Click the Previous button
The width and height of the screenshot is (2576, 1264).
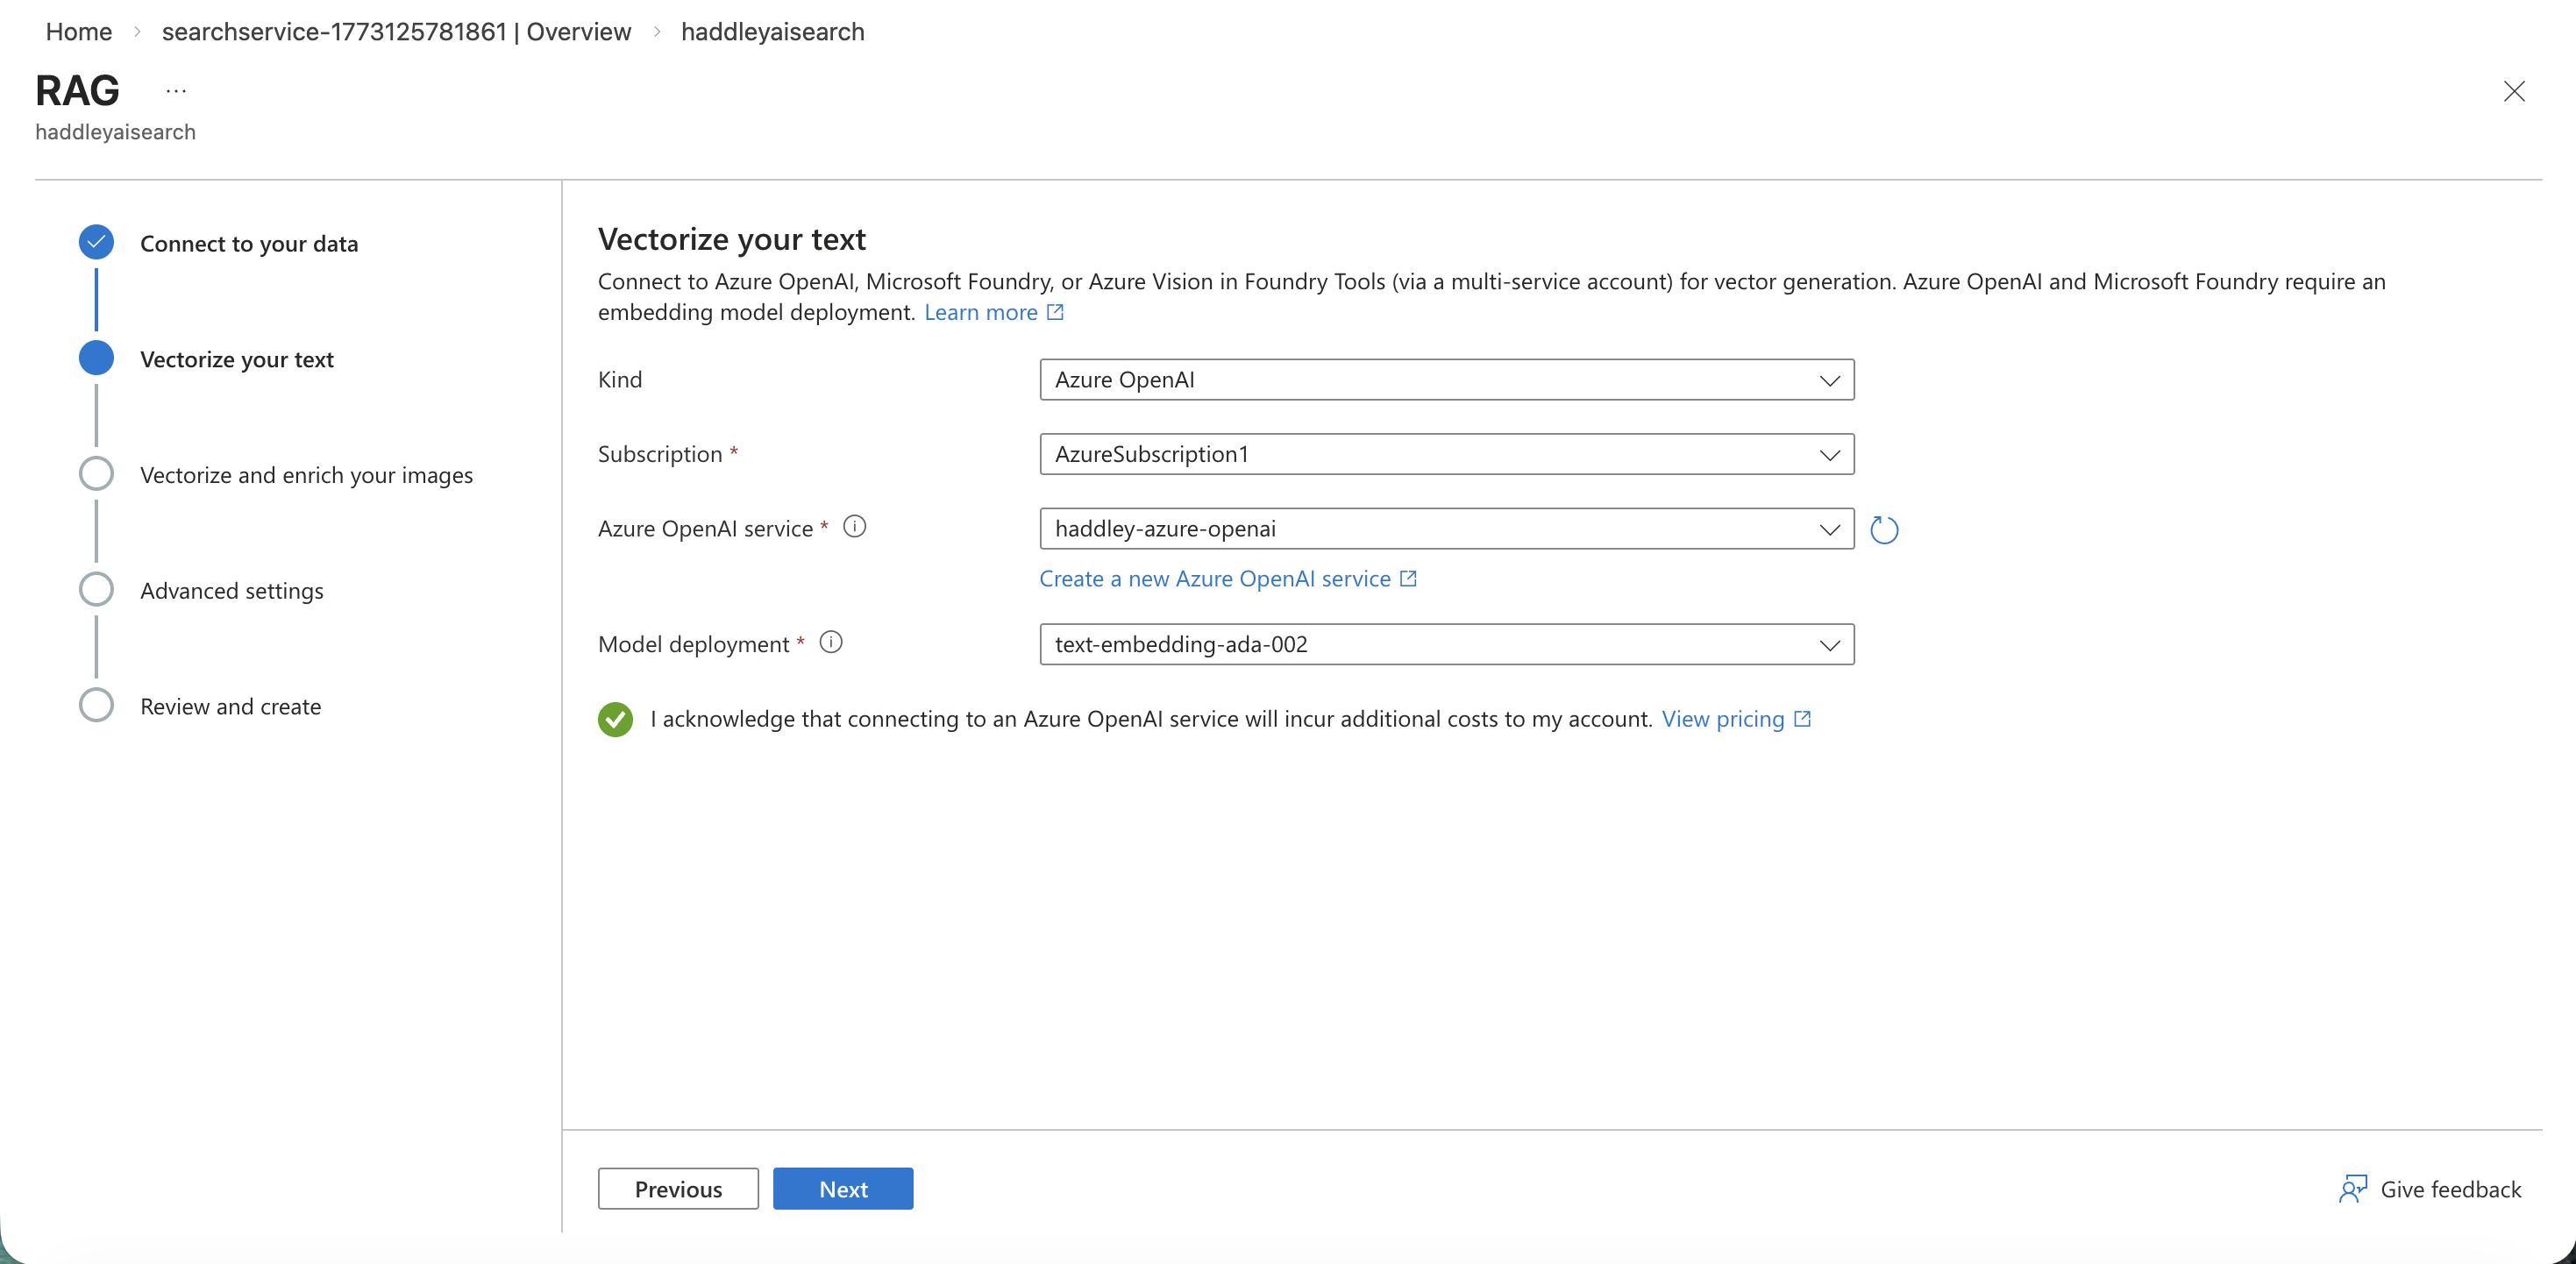tap(678, 1189)
